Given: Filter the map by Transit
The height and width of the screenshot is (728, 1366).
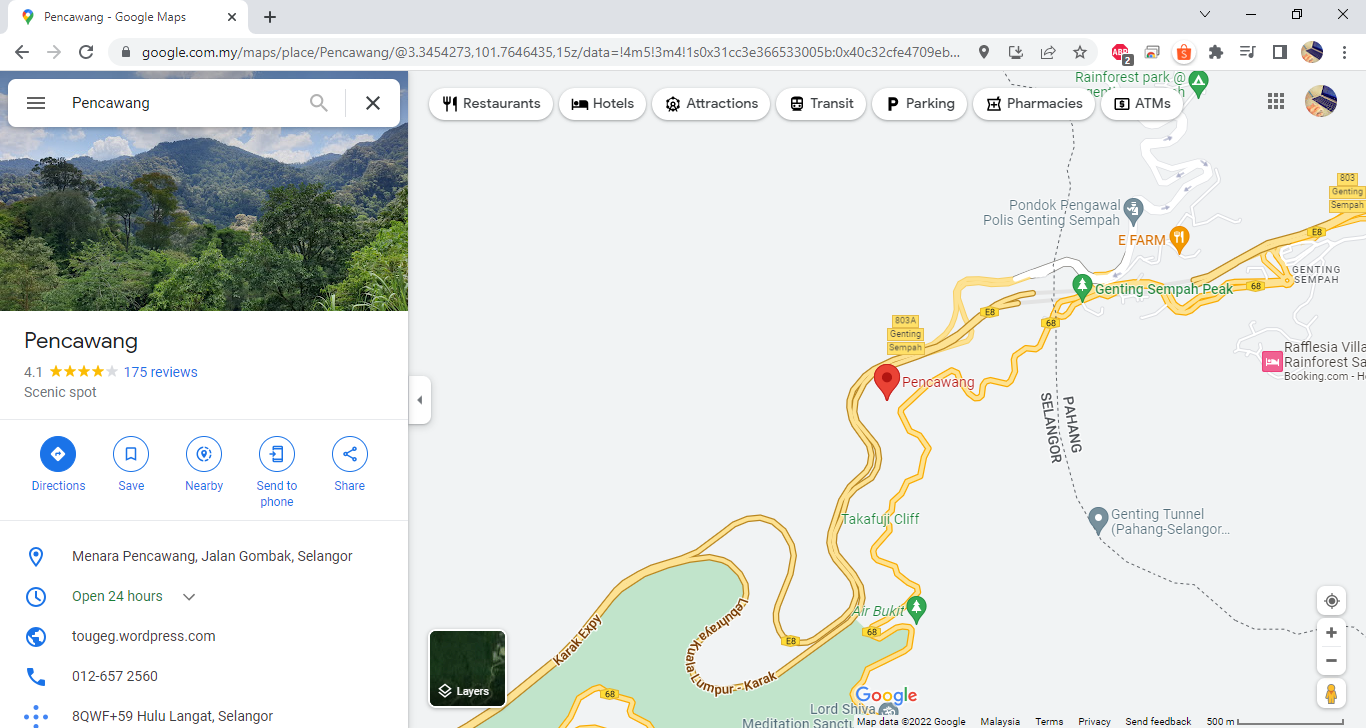Looking at the screenshot, I should pos(821,104).
